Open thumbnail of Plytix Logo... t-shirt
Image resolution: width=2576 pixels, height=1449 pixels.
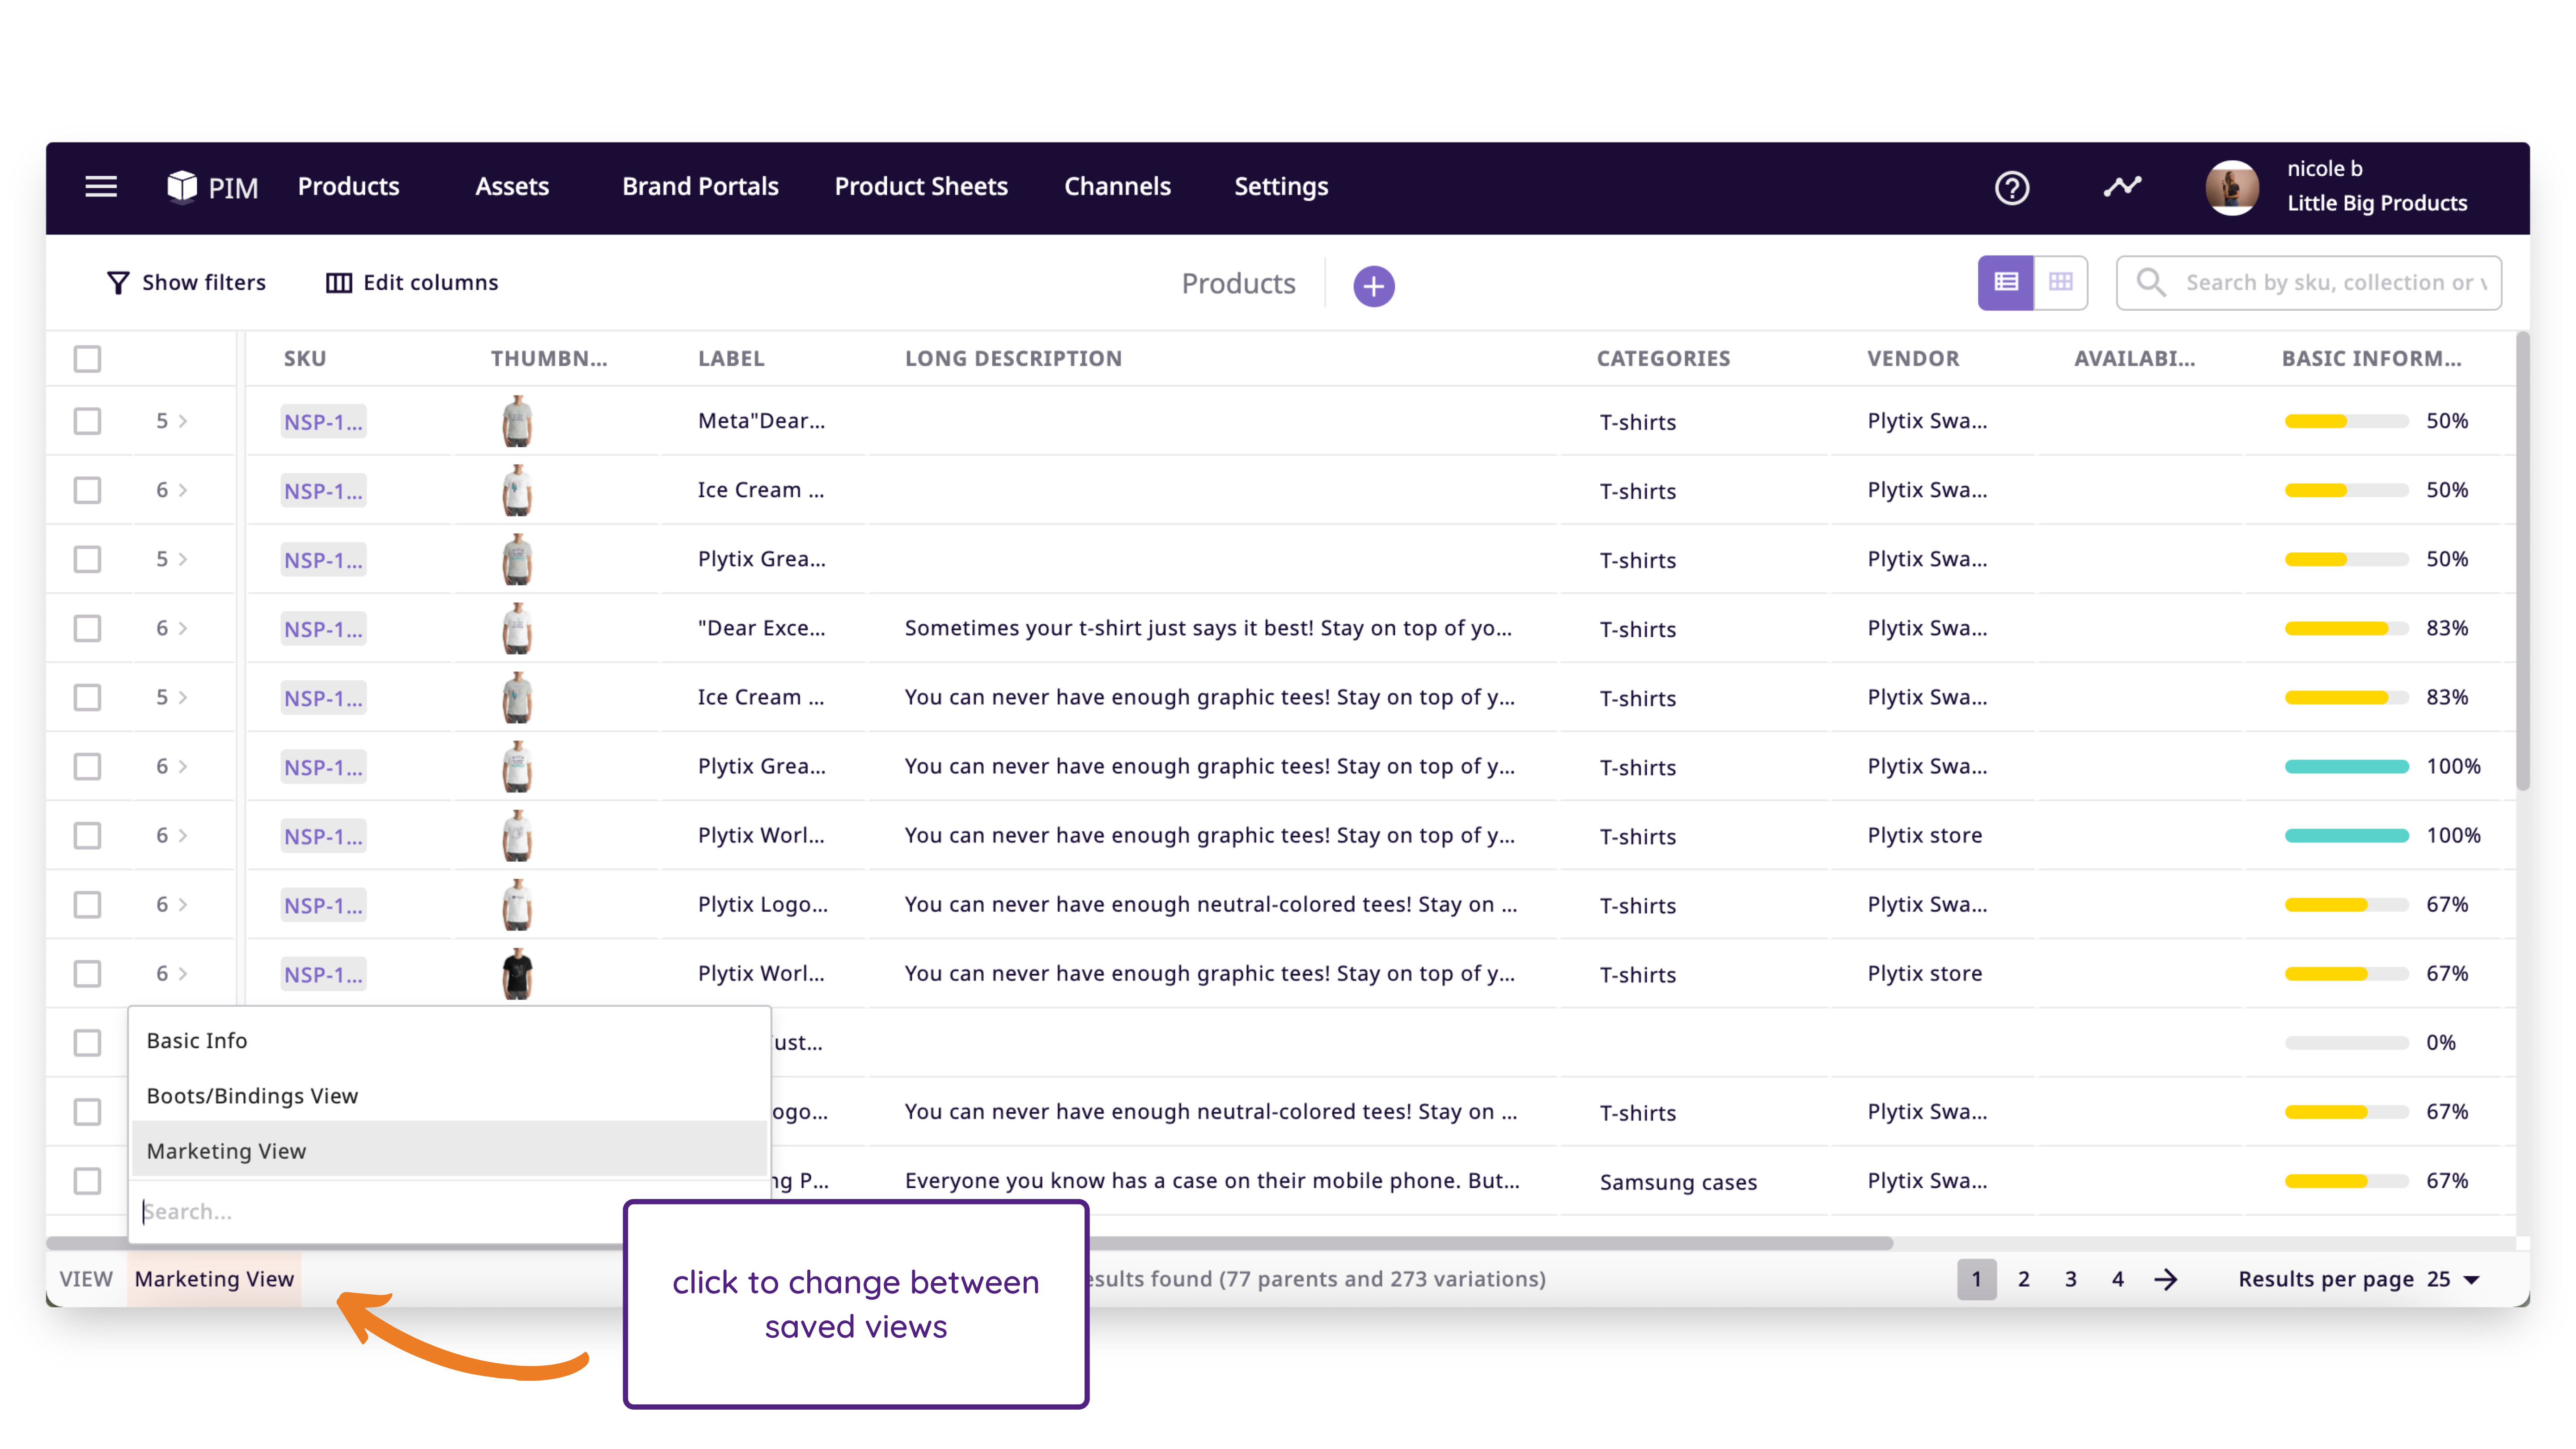pos(517,905)
